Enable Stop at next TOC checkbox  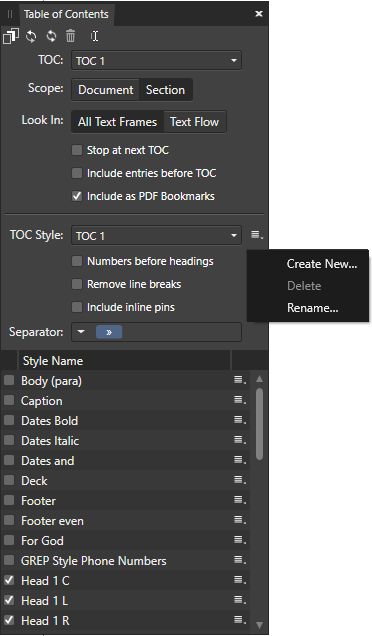[x=77, y=150]
